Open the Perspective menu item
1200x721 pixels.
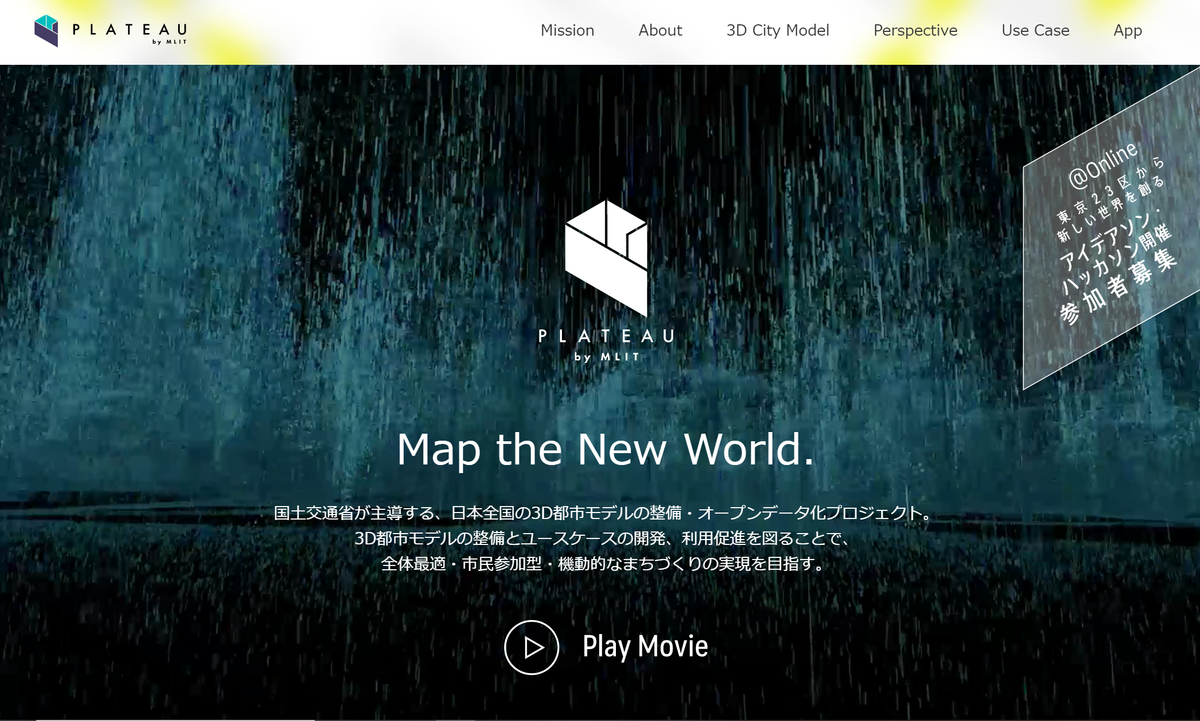click(x=915, y=30)
